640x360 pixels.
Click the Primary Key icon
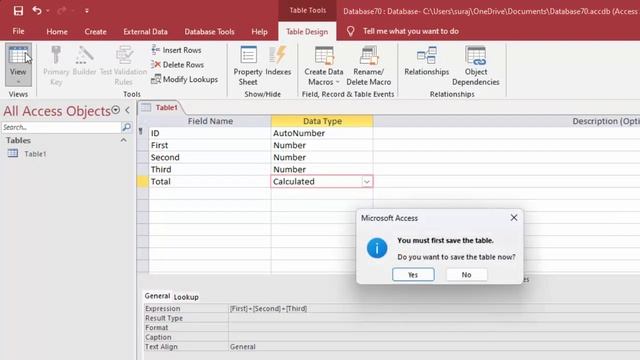[56, 55]
